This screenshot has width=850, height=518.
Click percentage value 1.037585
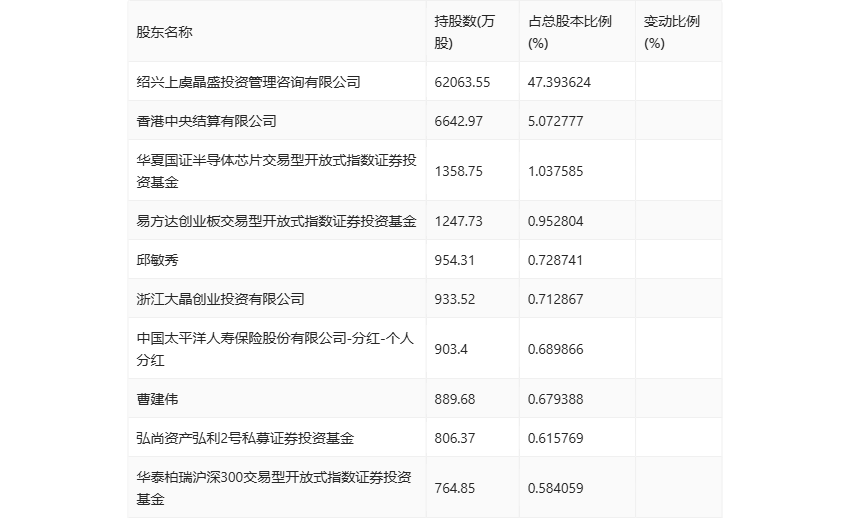click(x=556, y=171)
